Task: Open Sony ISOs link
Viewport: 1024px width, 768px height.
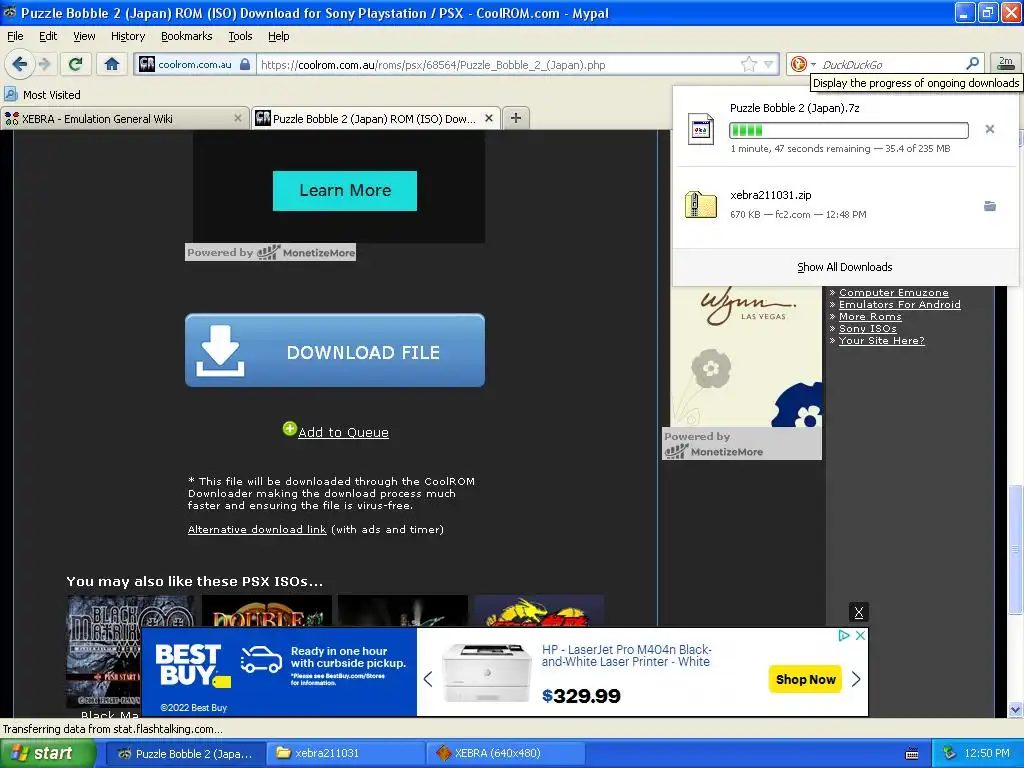Action: [867, 328]
